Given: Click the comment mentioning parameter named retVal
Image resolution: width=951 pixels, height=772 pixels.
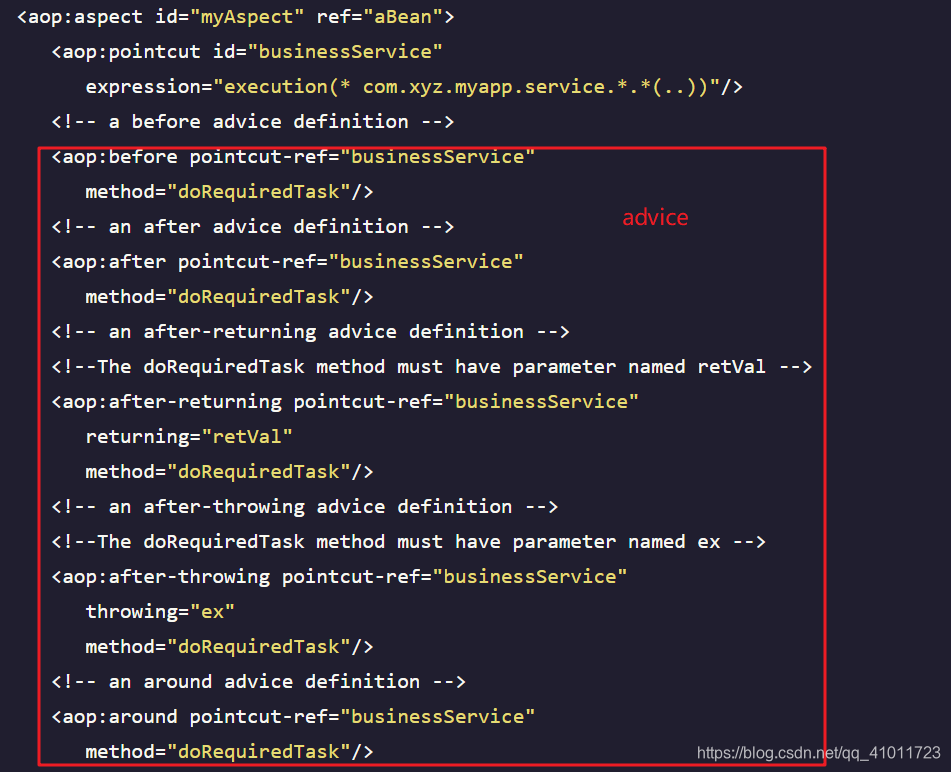Looking at the screenshot, I should click(x=432, y=367).
